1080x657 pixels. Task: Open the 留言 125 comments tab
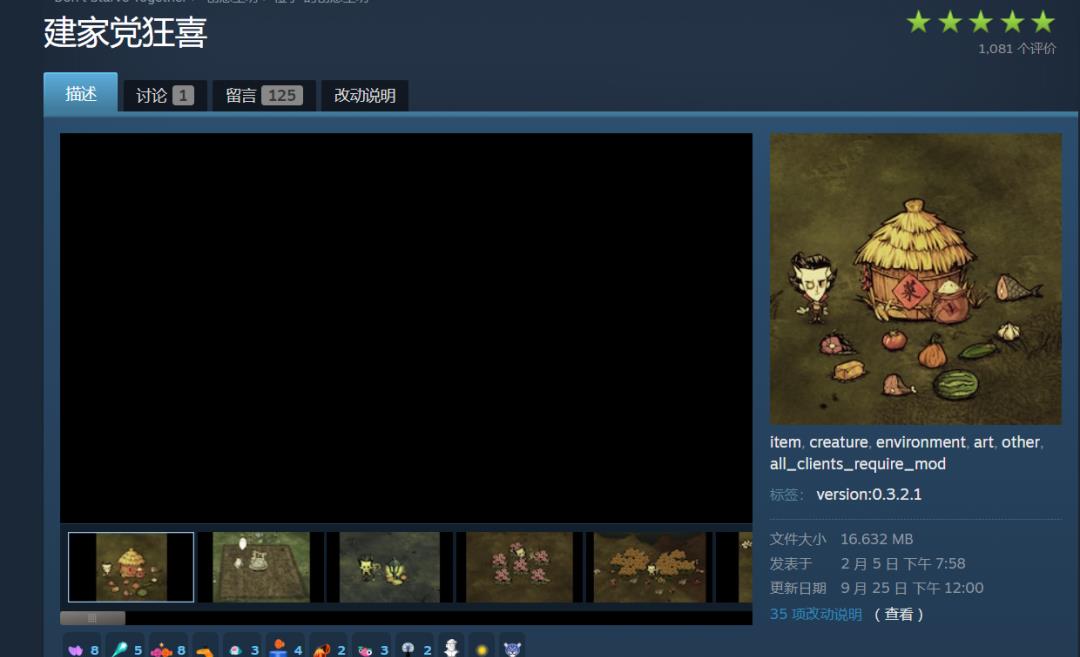(263, 96)
